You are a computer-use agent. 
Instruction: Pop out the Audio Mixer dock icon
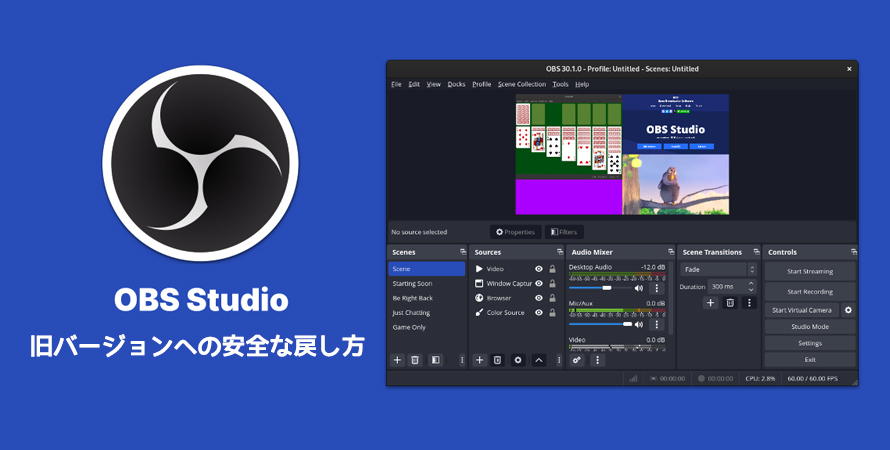coord(671,252)
